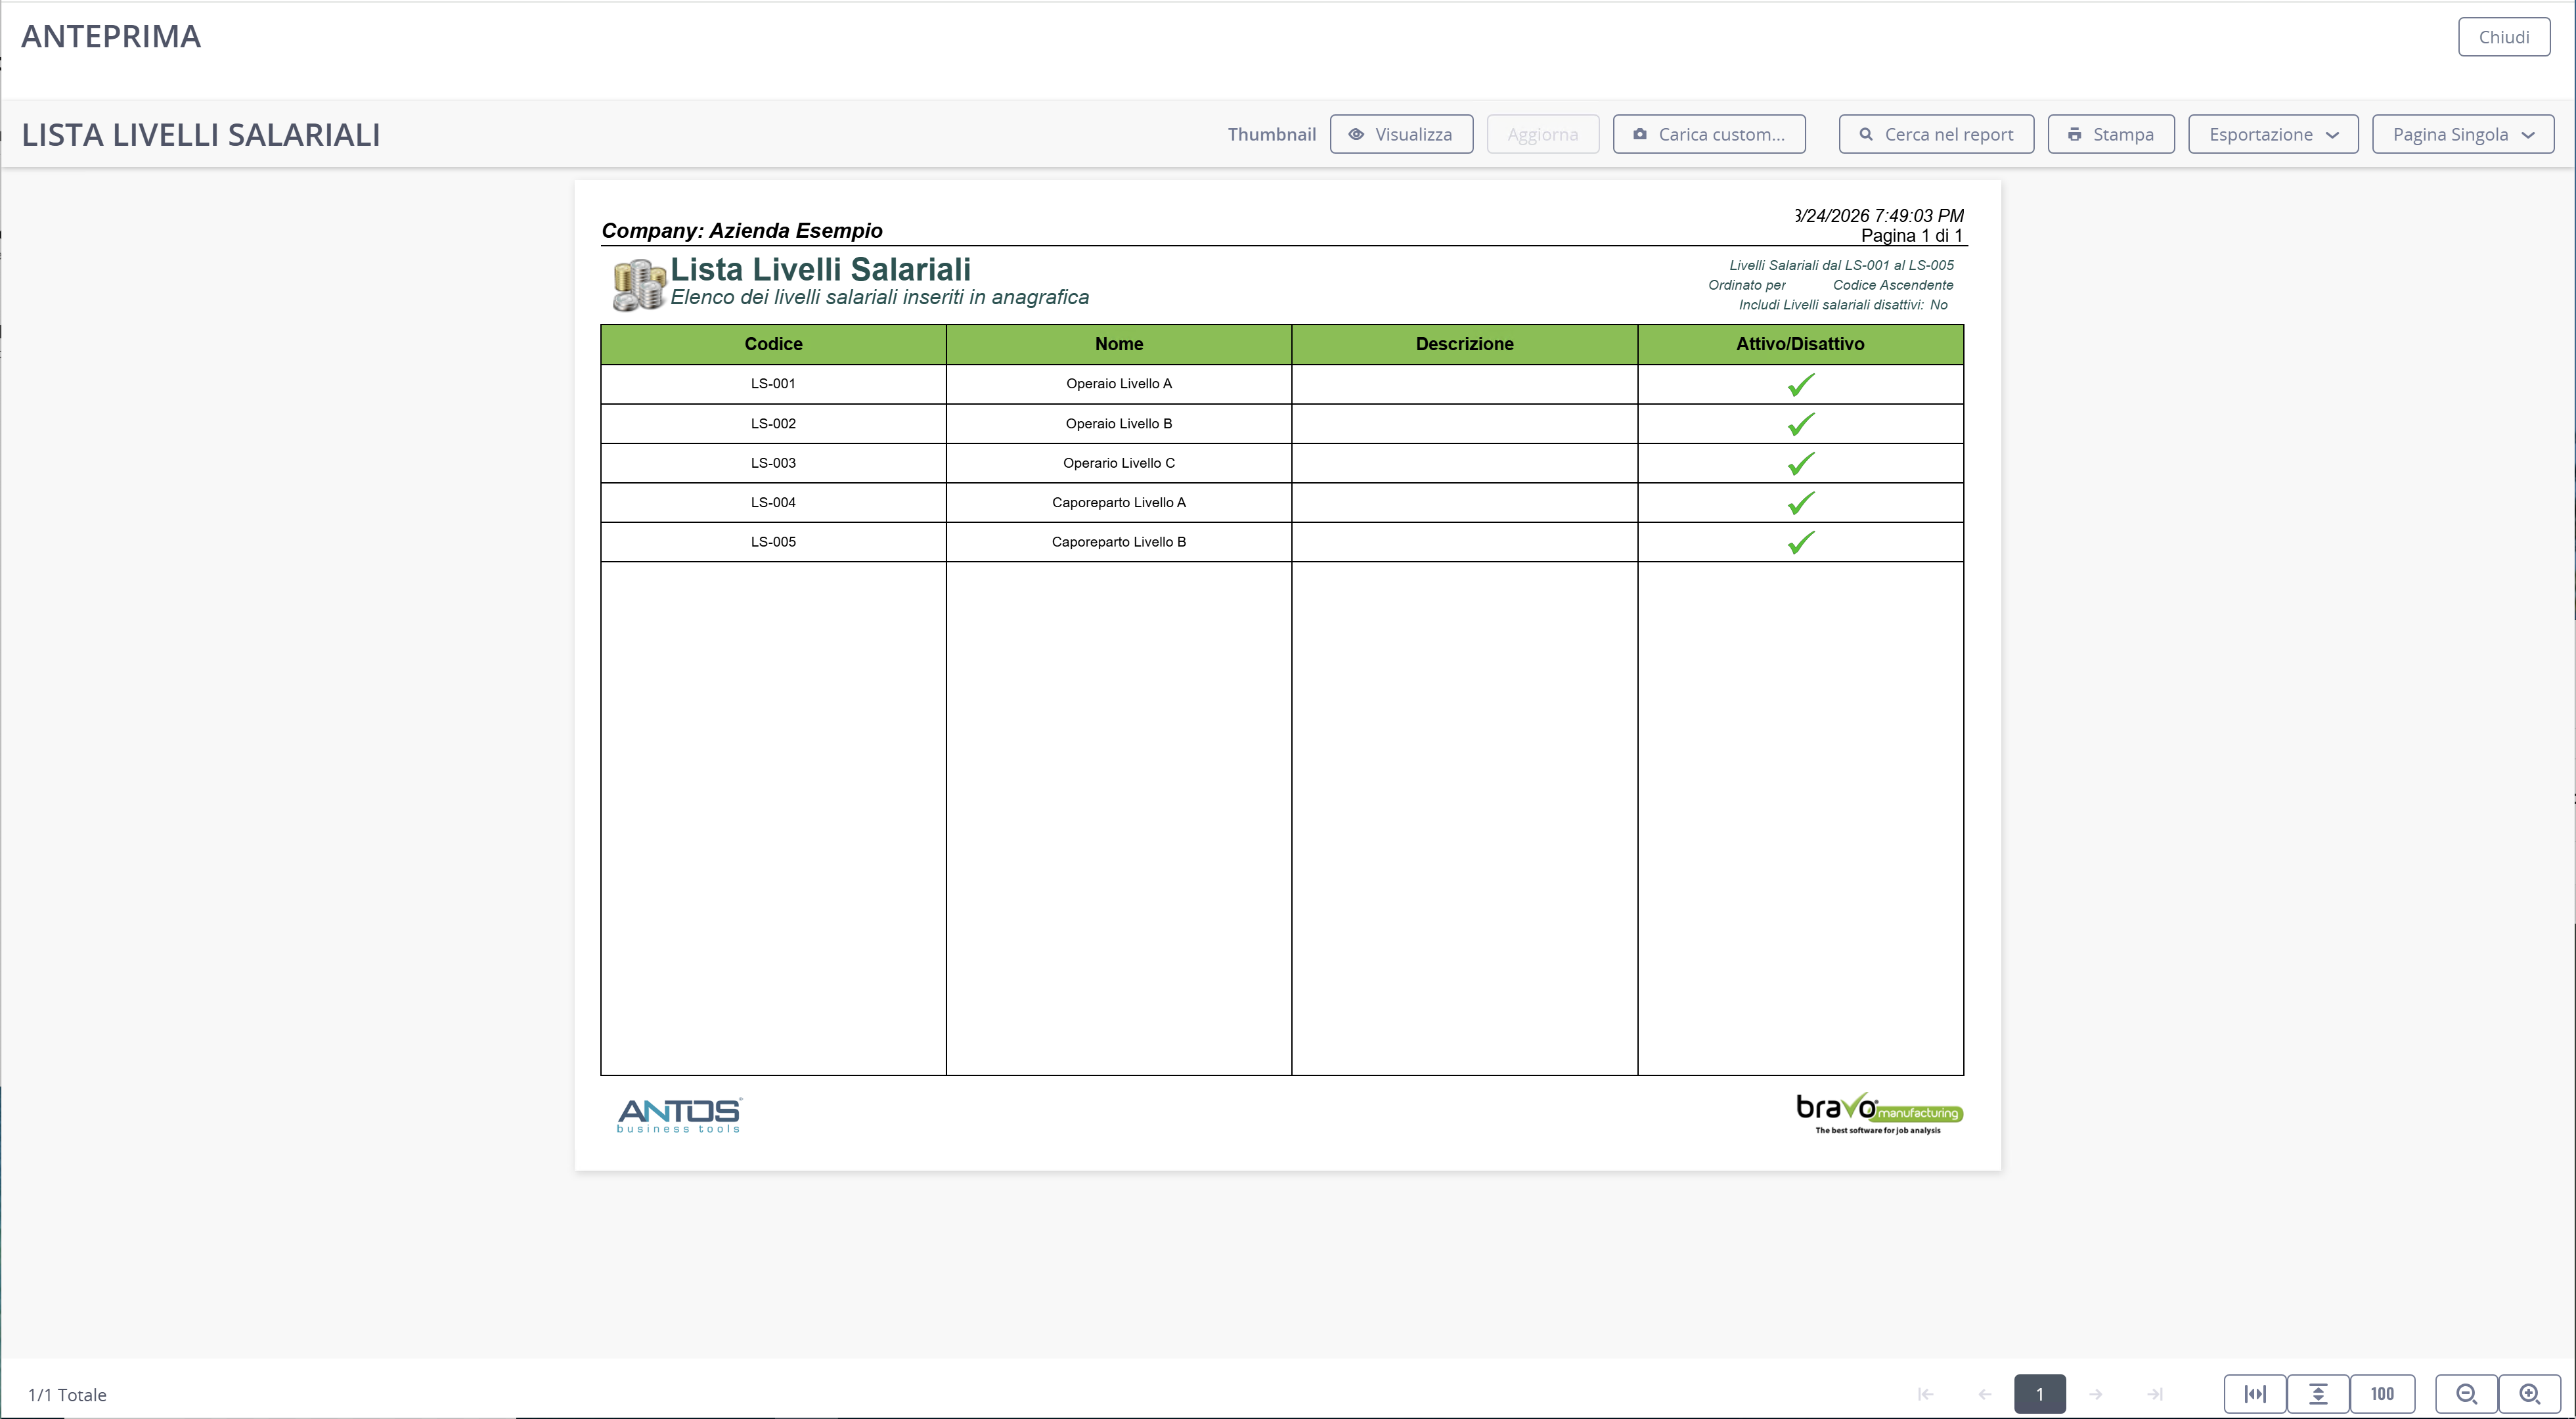Toggle the Thumbnail view
This screenshot has height=1419, width=2576.
tap(1271, 134)
